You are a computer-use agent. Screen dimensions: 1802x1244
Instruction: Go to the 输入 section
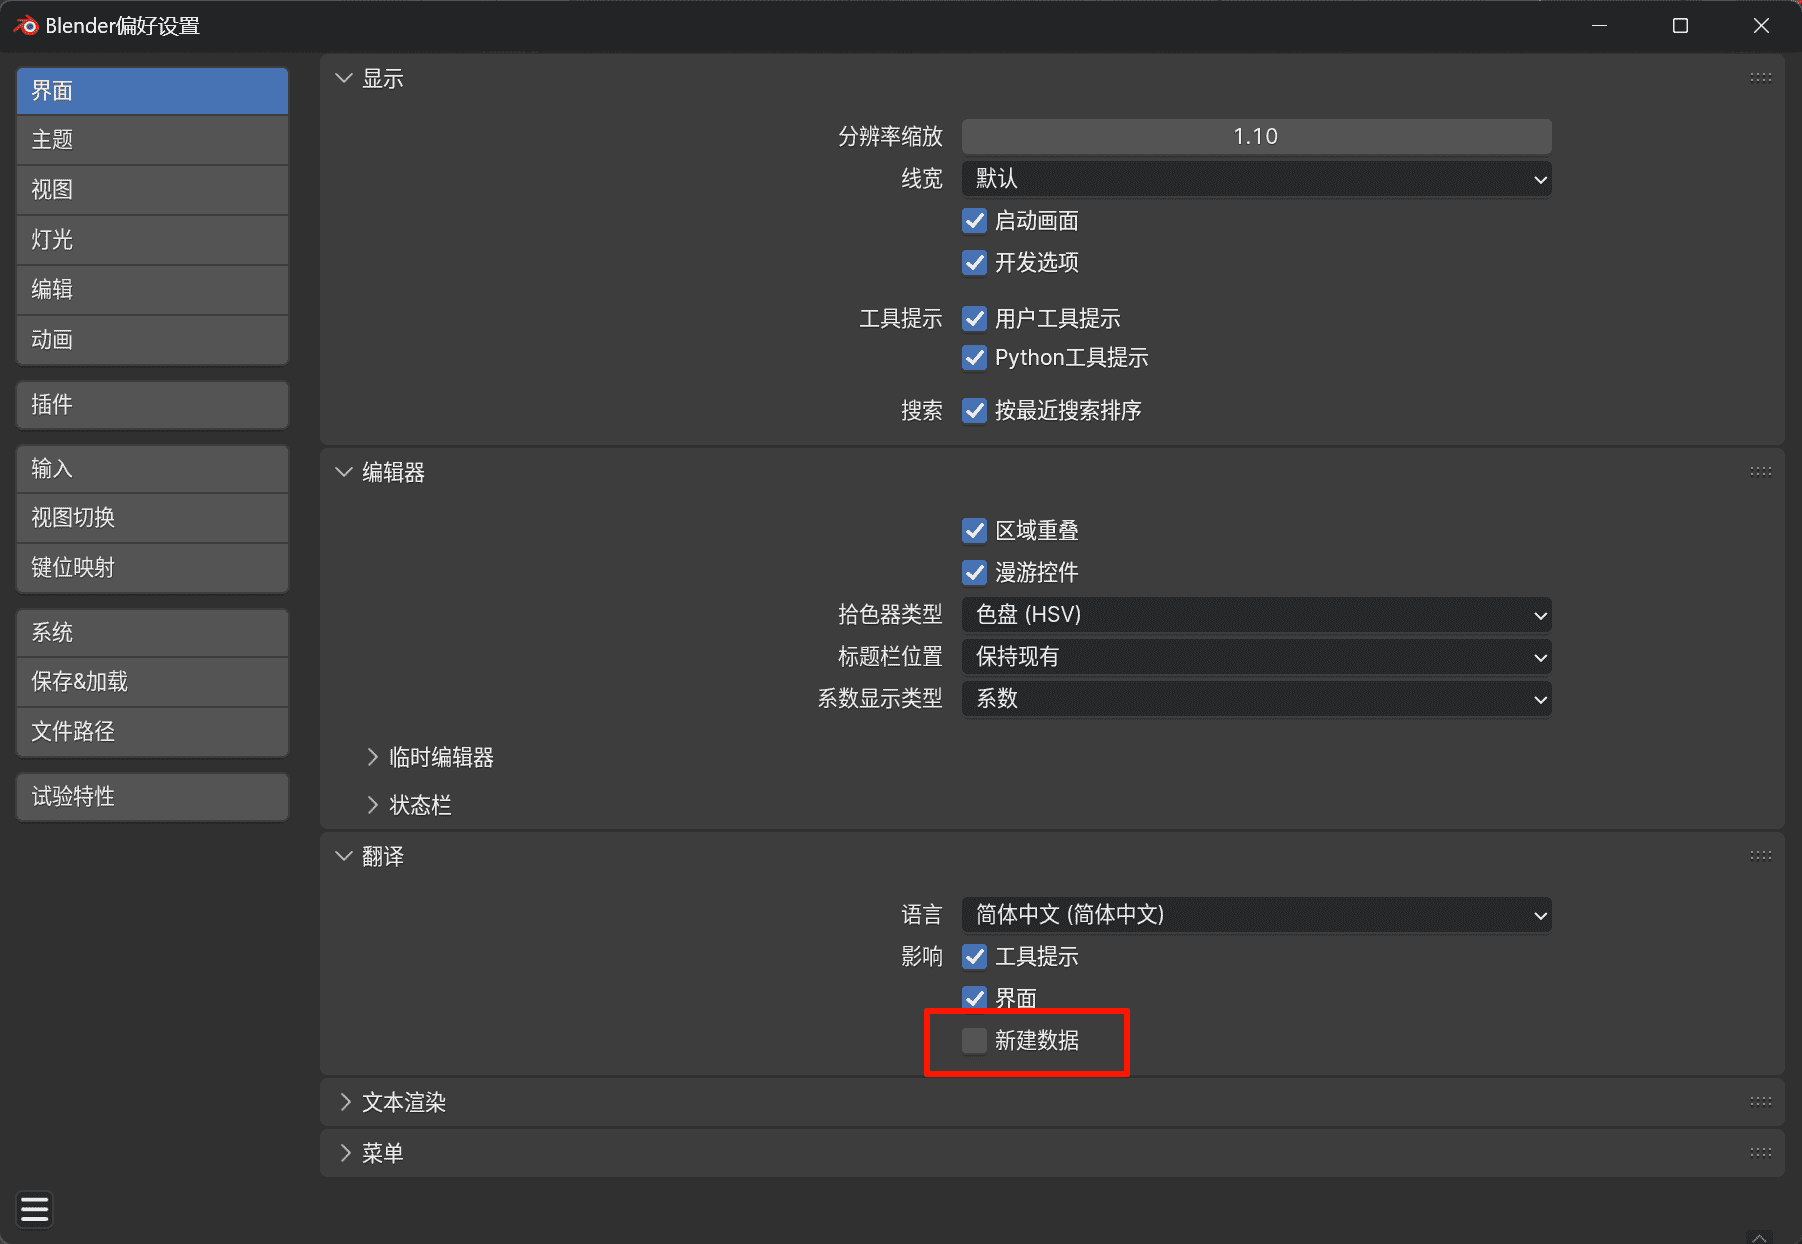pos(152,469)
